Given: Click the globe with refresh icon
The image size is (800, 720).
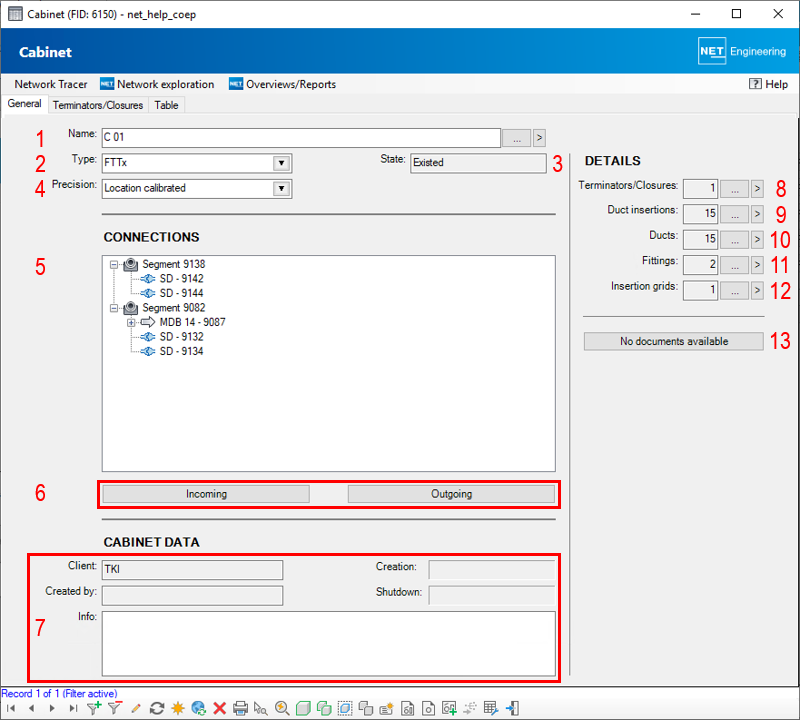Looking at the screenshot, I should (x=198, y=708).
